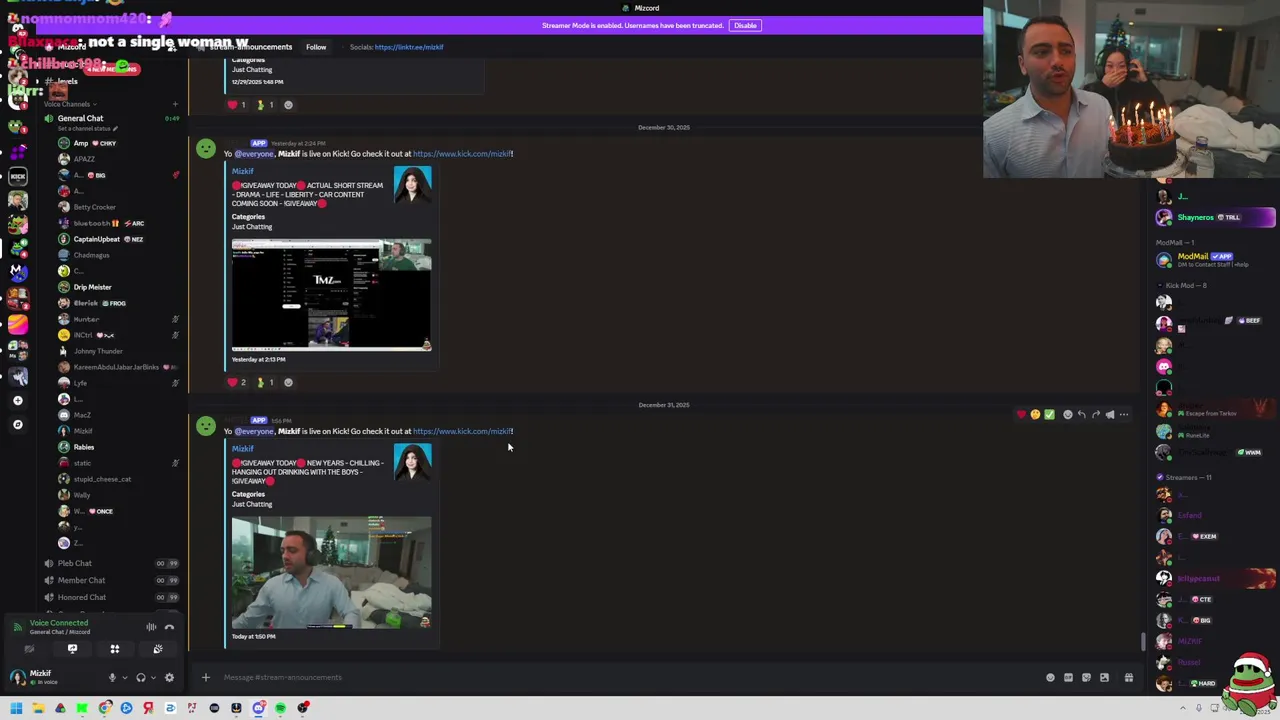Focus the Message #stream-announcements input
The width and height of the screenshot is (1280, 720).
coord(620,677)
